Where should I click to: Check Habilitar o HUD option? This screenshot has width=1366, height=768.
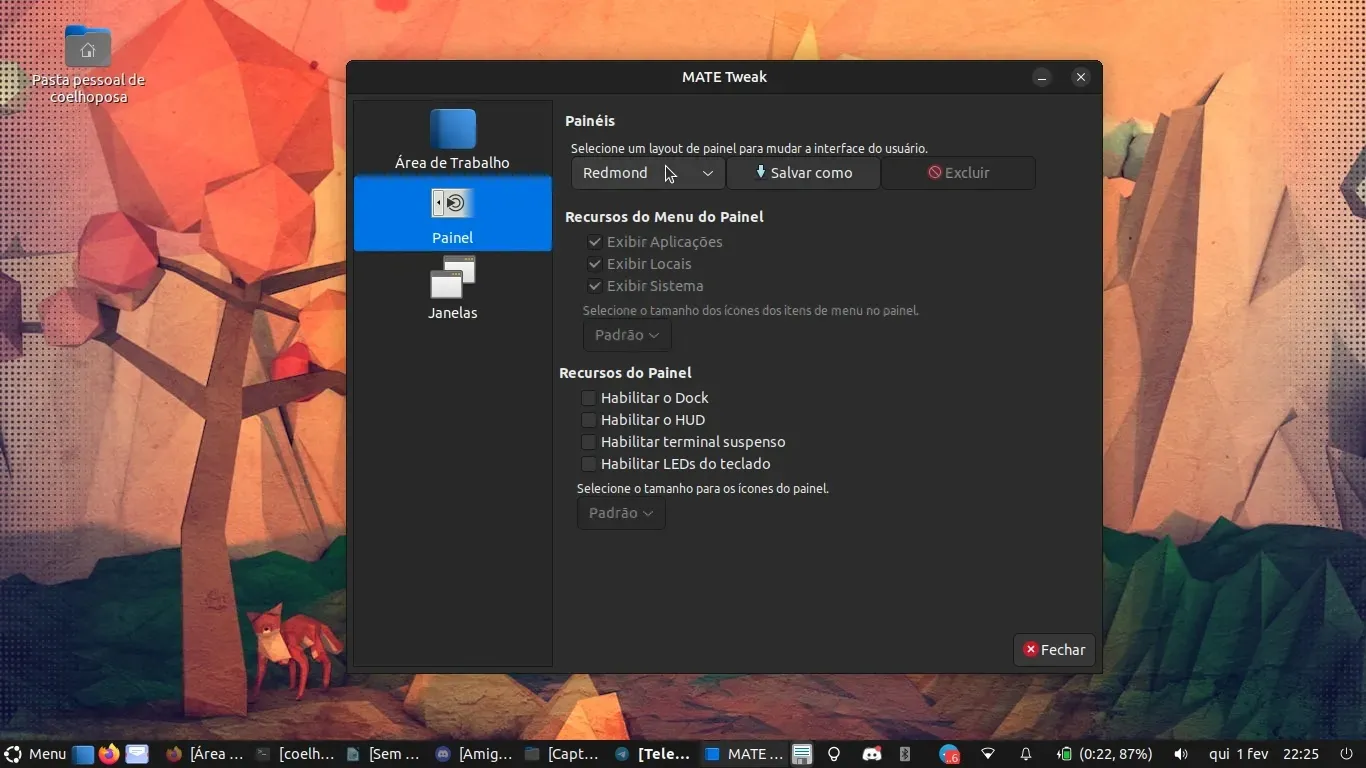pyautogui.click(x=589, y=420)
